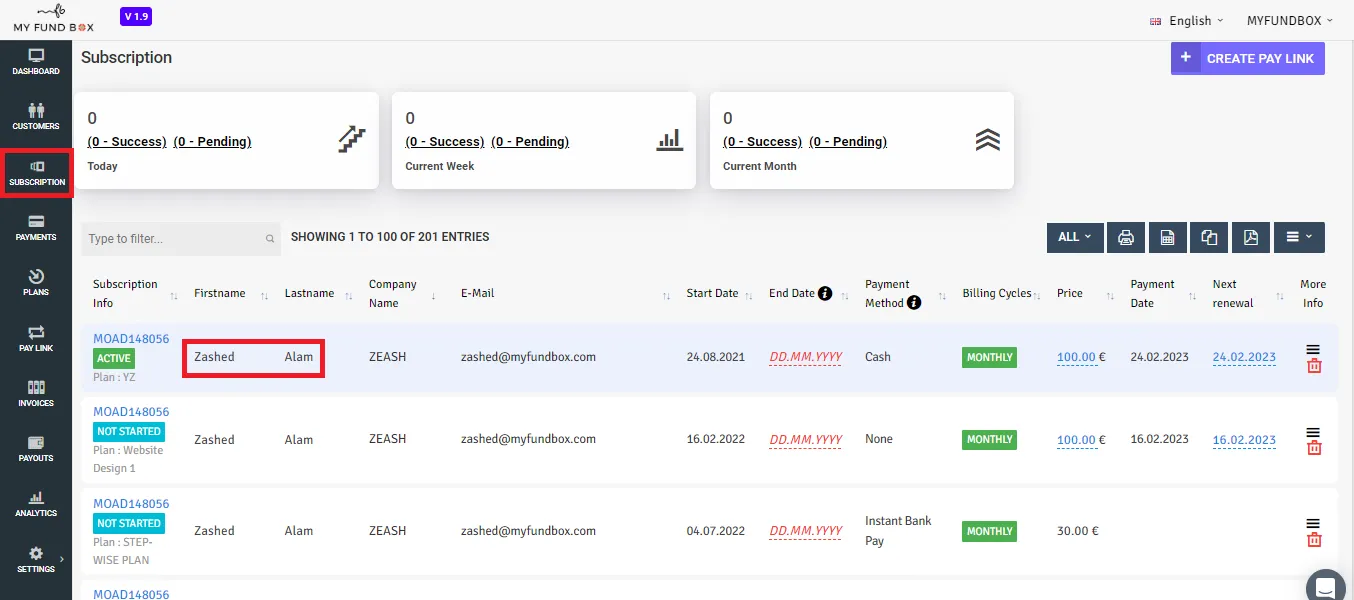Open the Analytics sidebar section

pyautogui.click(x=36, y=503)
